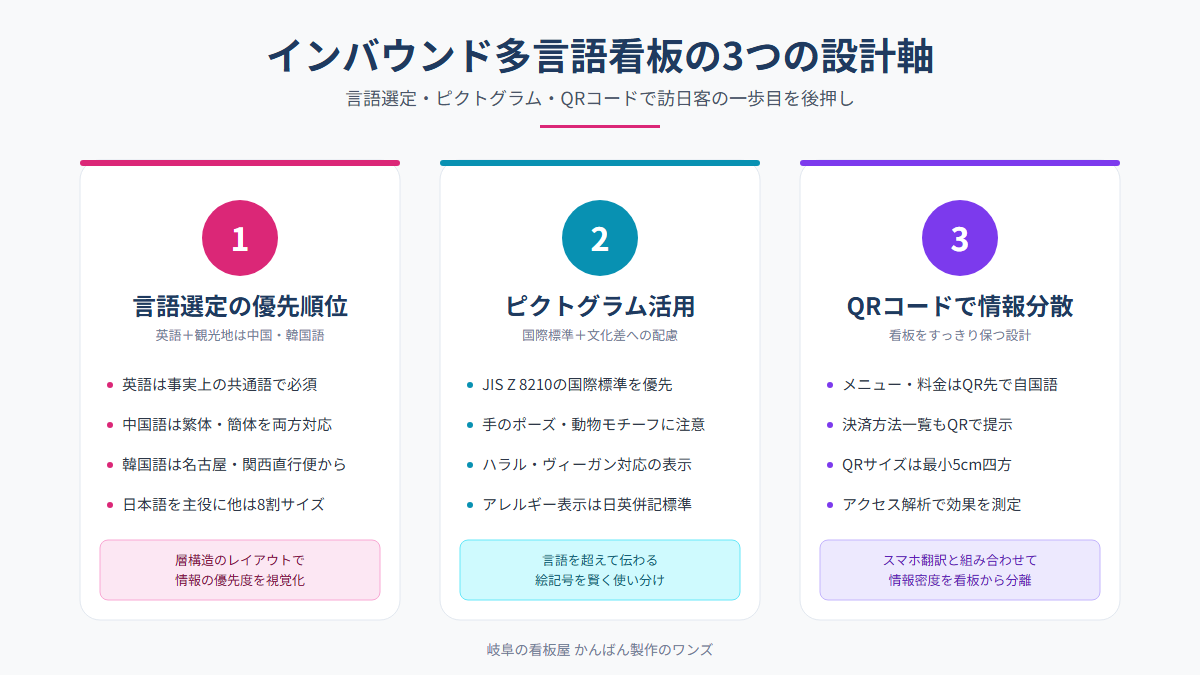
Task: Click the pink underline beneath the subtitle
Action: pyautogui.click(x=600, y=126)
